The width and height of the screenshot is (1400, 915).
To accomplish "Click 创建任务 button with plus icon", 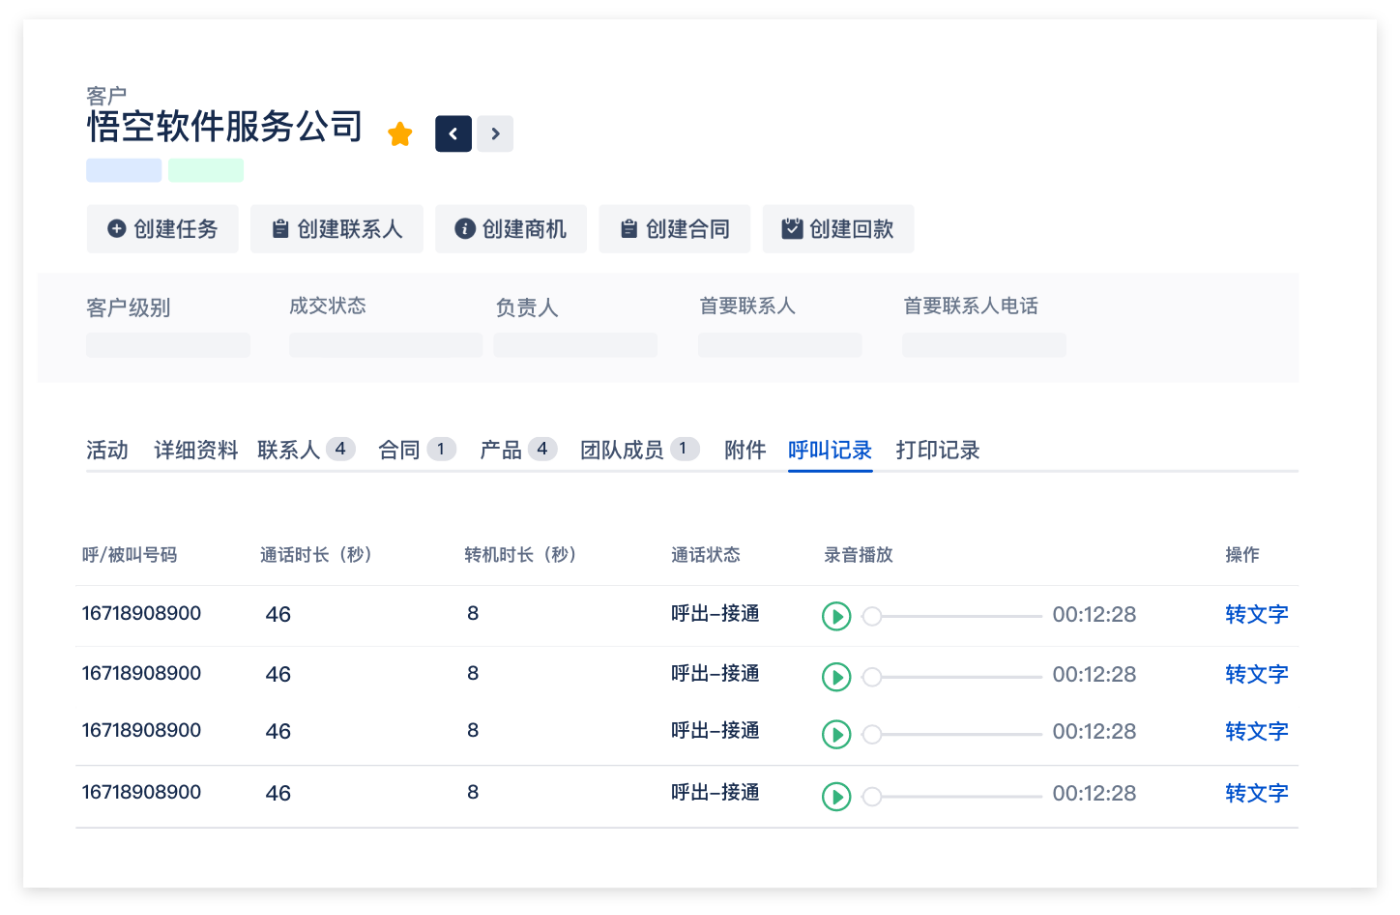I will pos(162,229).
